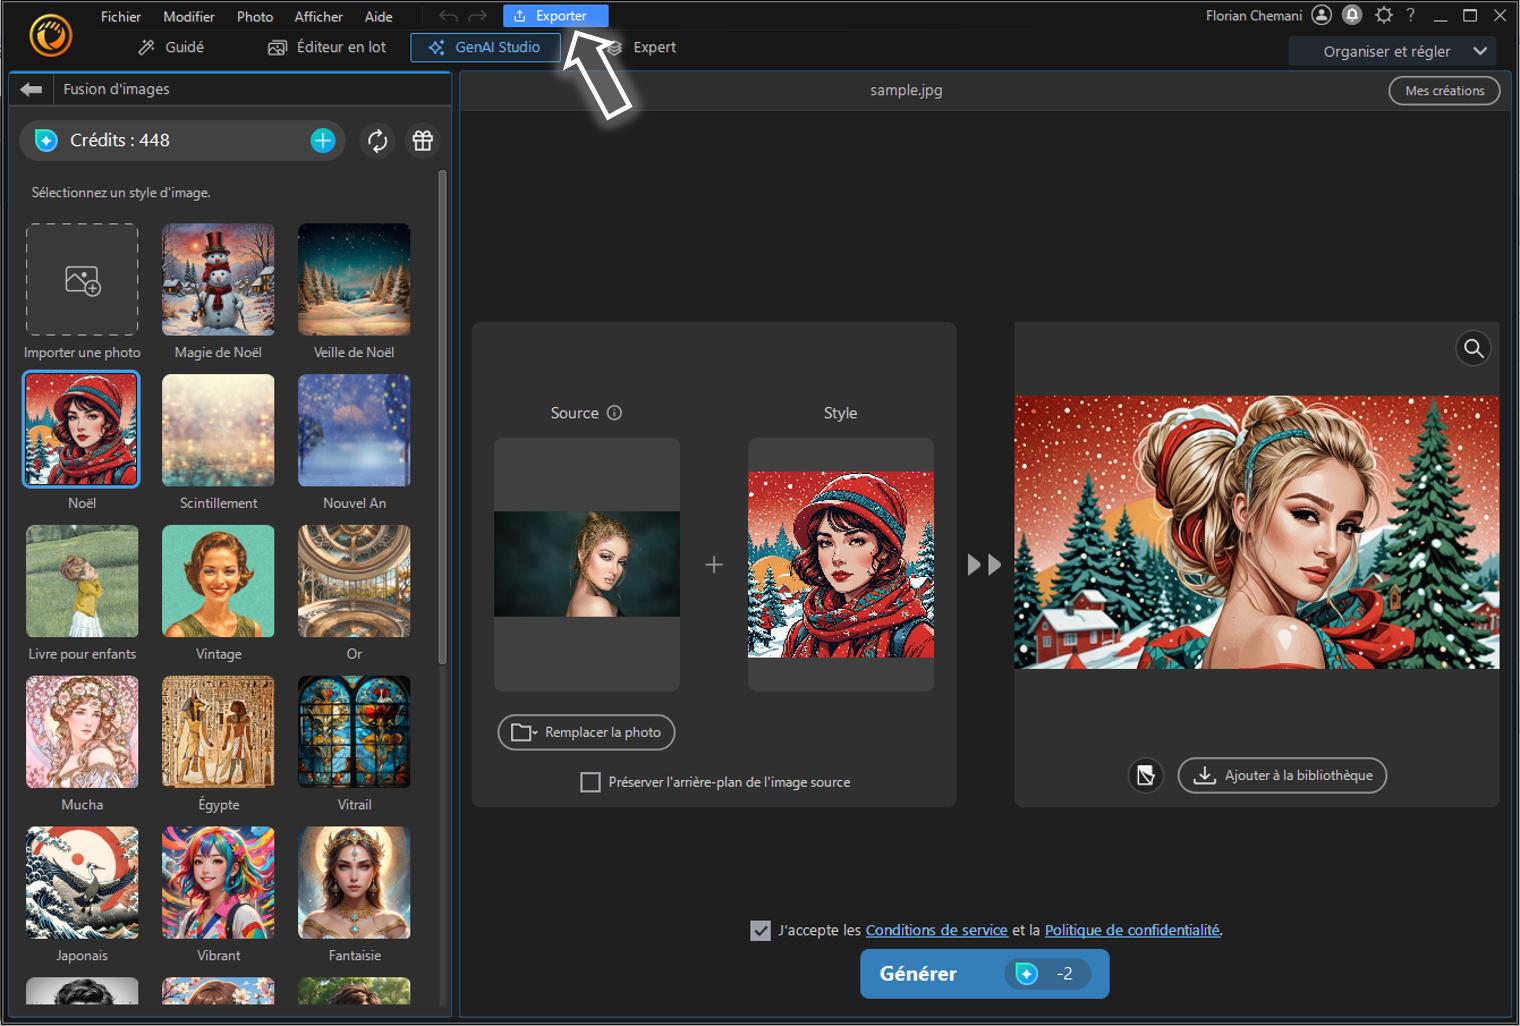This screenshot has width=1520, height=1026.
Task: Uncheck J'accepte les Conditions de service
Action: tap(761, 930)
